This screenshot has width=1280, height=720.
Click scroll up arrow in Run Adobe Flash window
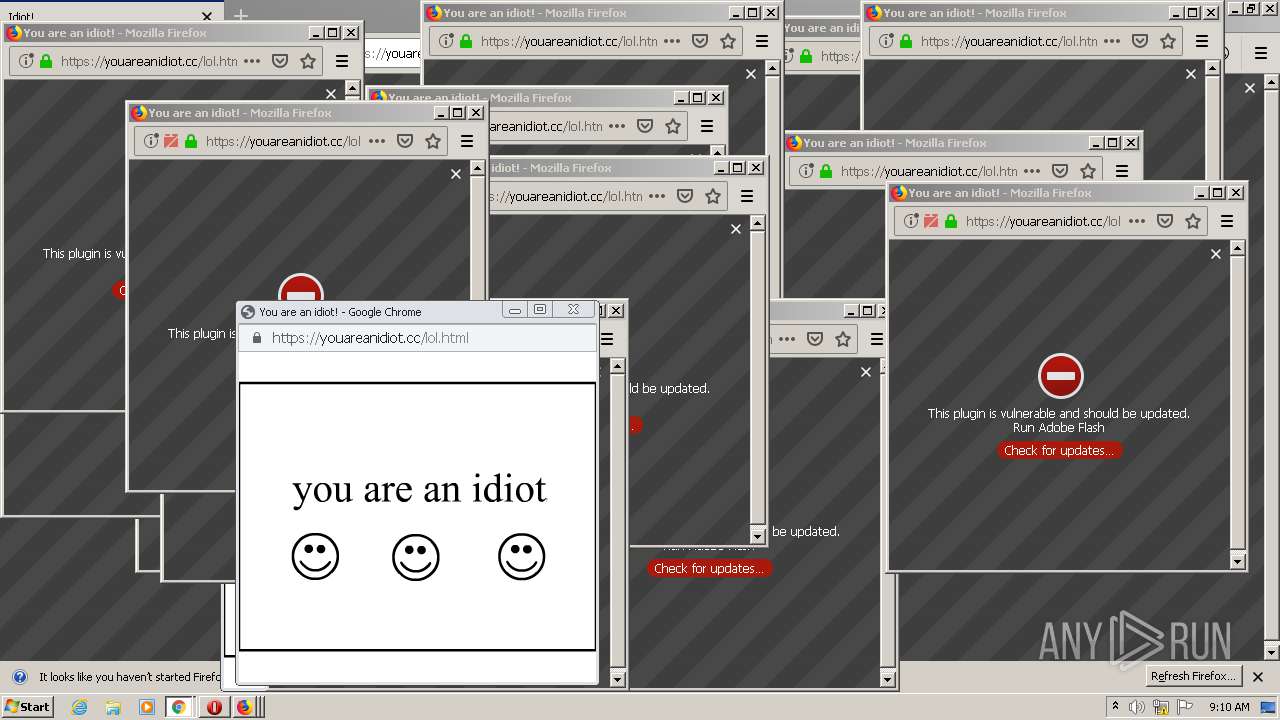[x=1238, y=247]
